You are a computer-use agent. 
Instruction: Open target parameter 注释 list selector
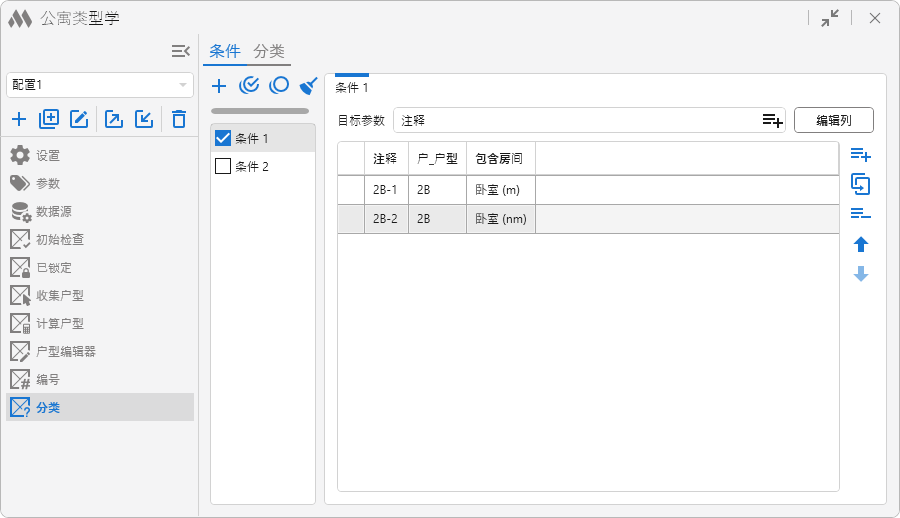pyautogui.click(x=771, y=120)
